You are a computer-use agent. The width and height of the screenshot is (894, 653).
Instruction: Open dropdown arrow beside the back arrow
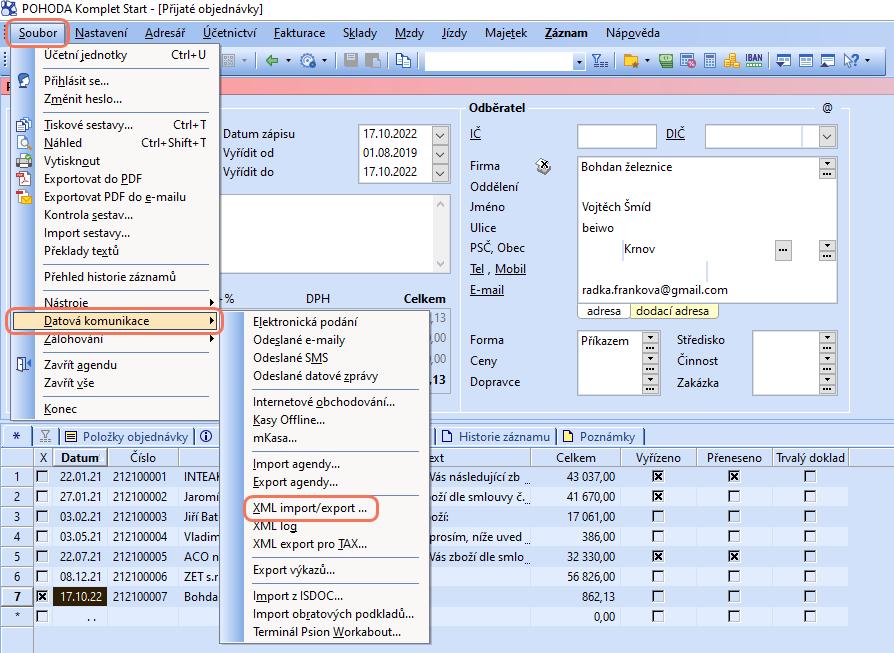tap(288, 60)
